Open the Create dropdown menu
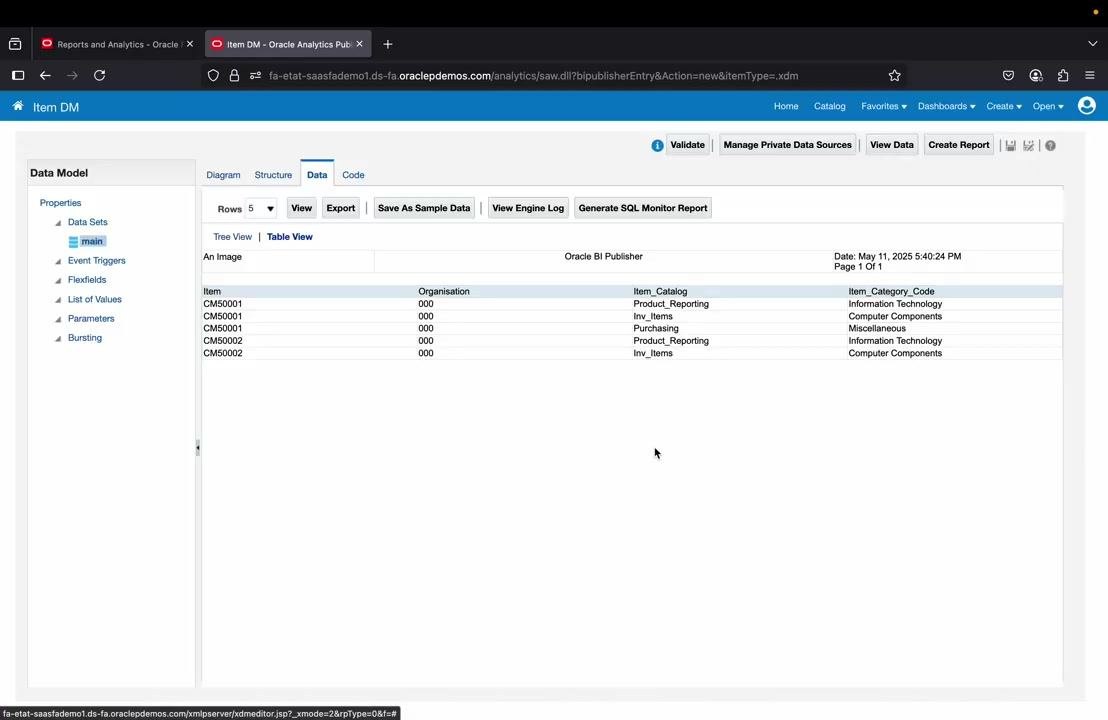1108x720 pixels. coord(1004,106)
